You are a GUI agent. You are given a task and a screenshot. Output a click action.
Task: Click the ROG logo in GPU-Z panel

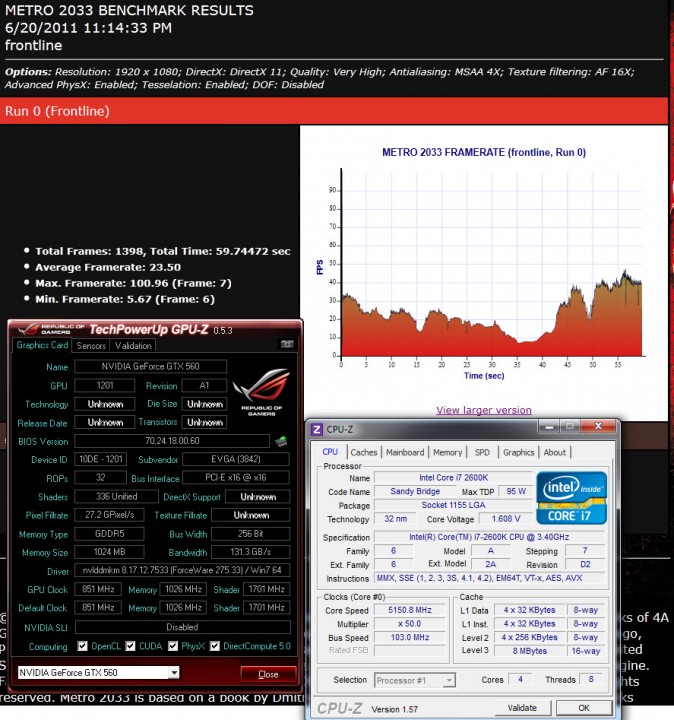(262, 392)
